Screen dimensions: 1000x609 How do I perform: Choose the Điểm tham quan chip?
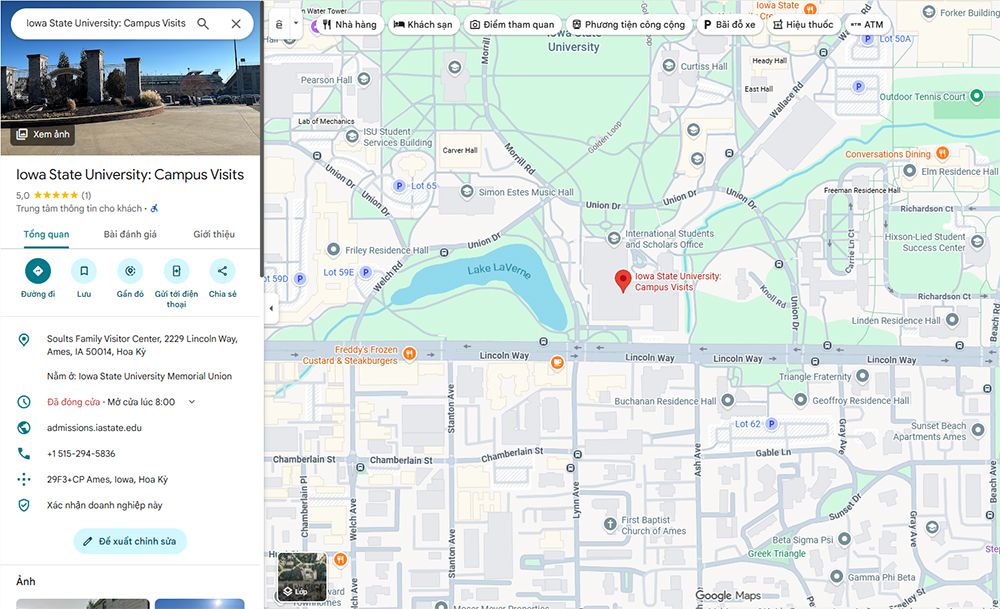tap(512, 25)
